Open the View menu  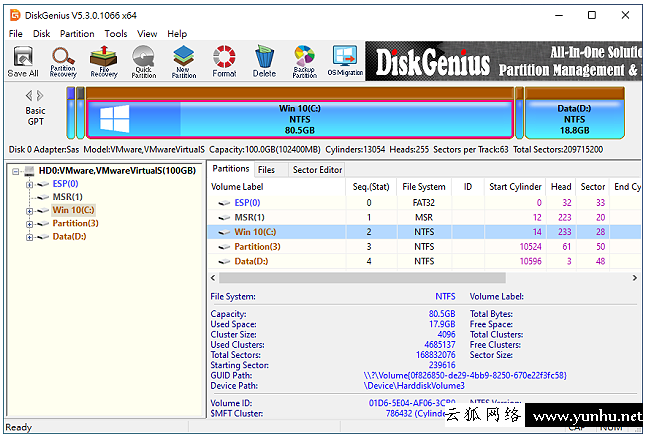[147, 34]
